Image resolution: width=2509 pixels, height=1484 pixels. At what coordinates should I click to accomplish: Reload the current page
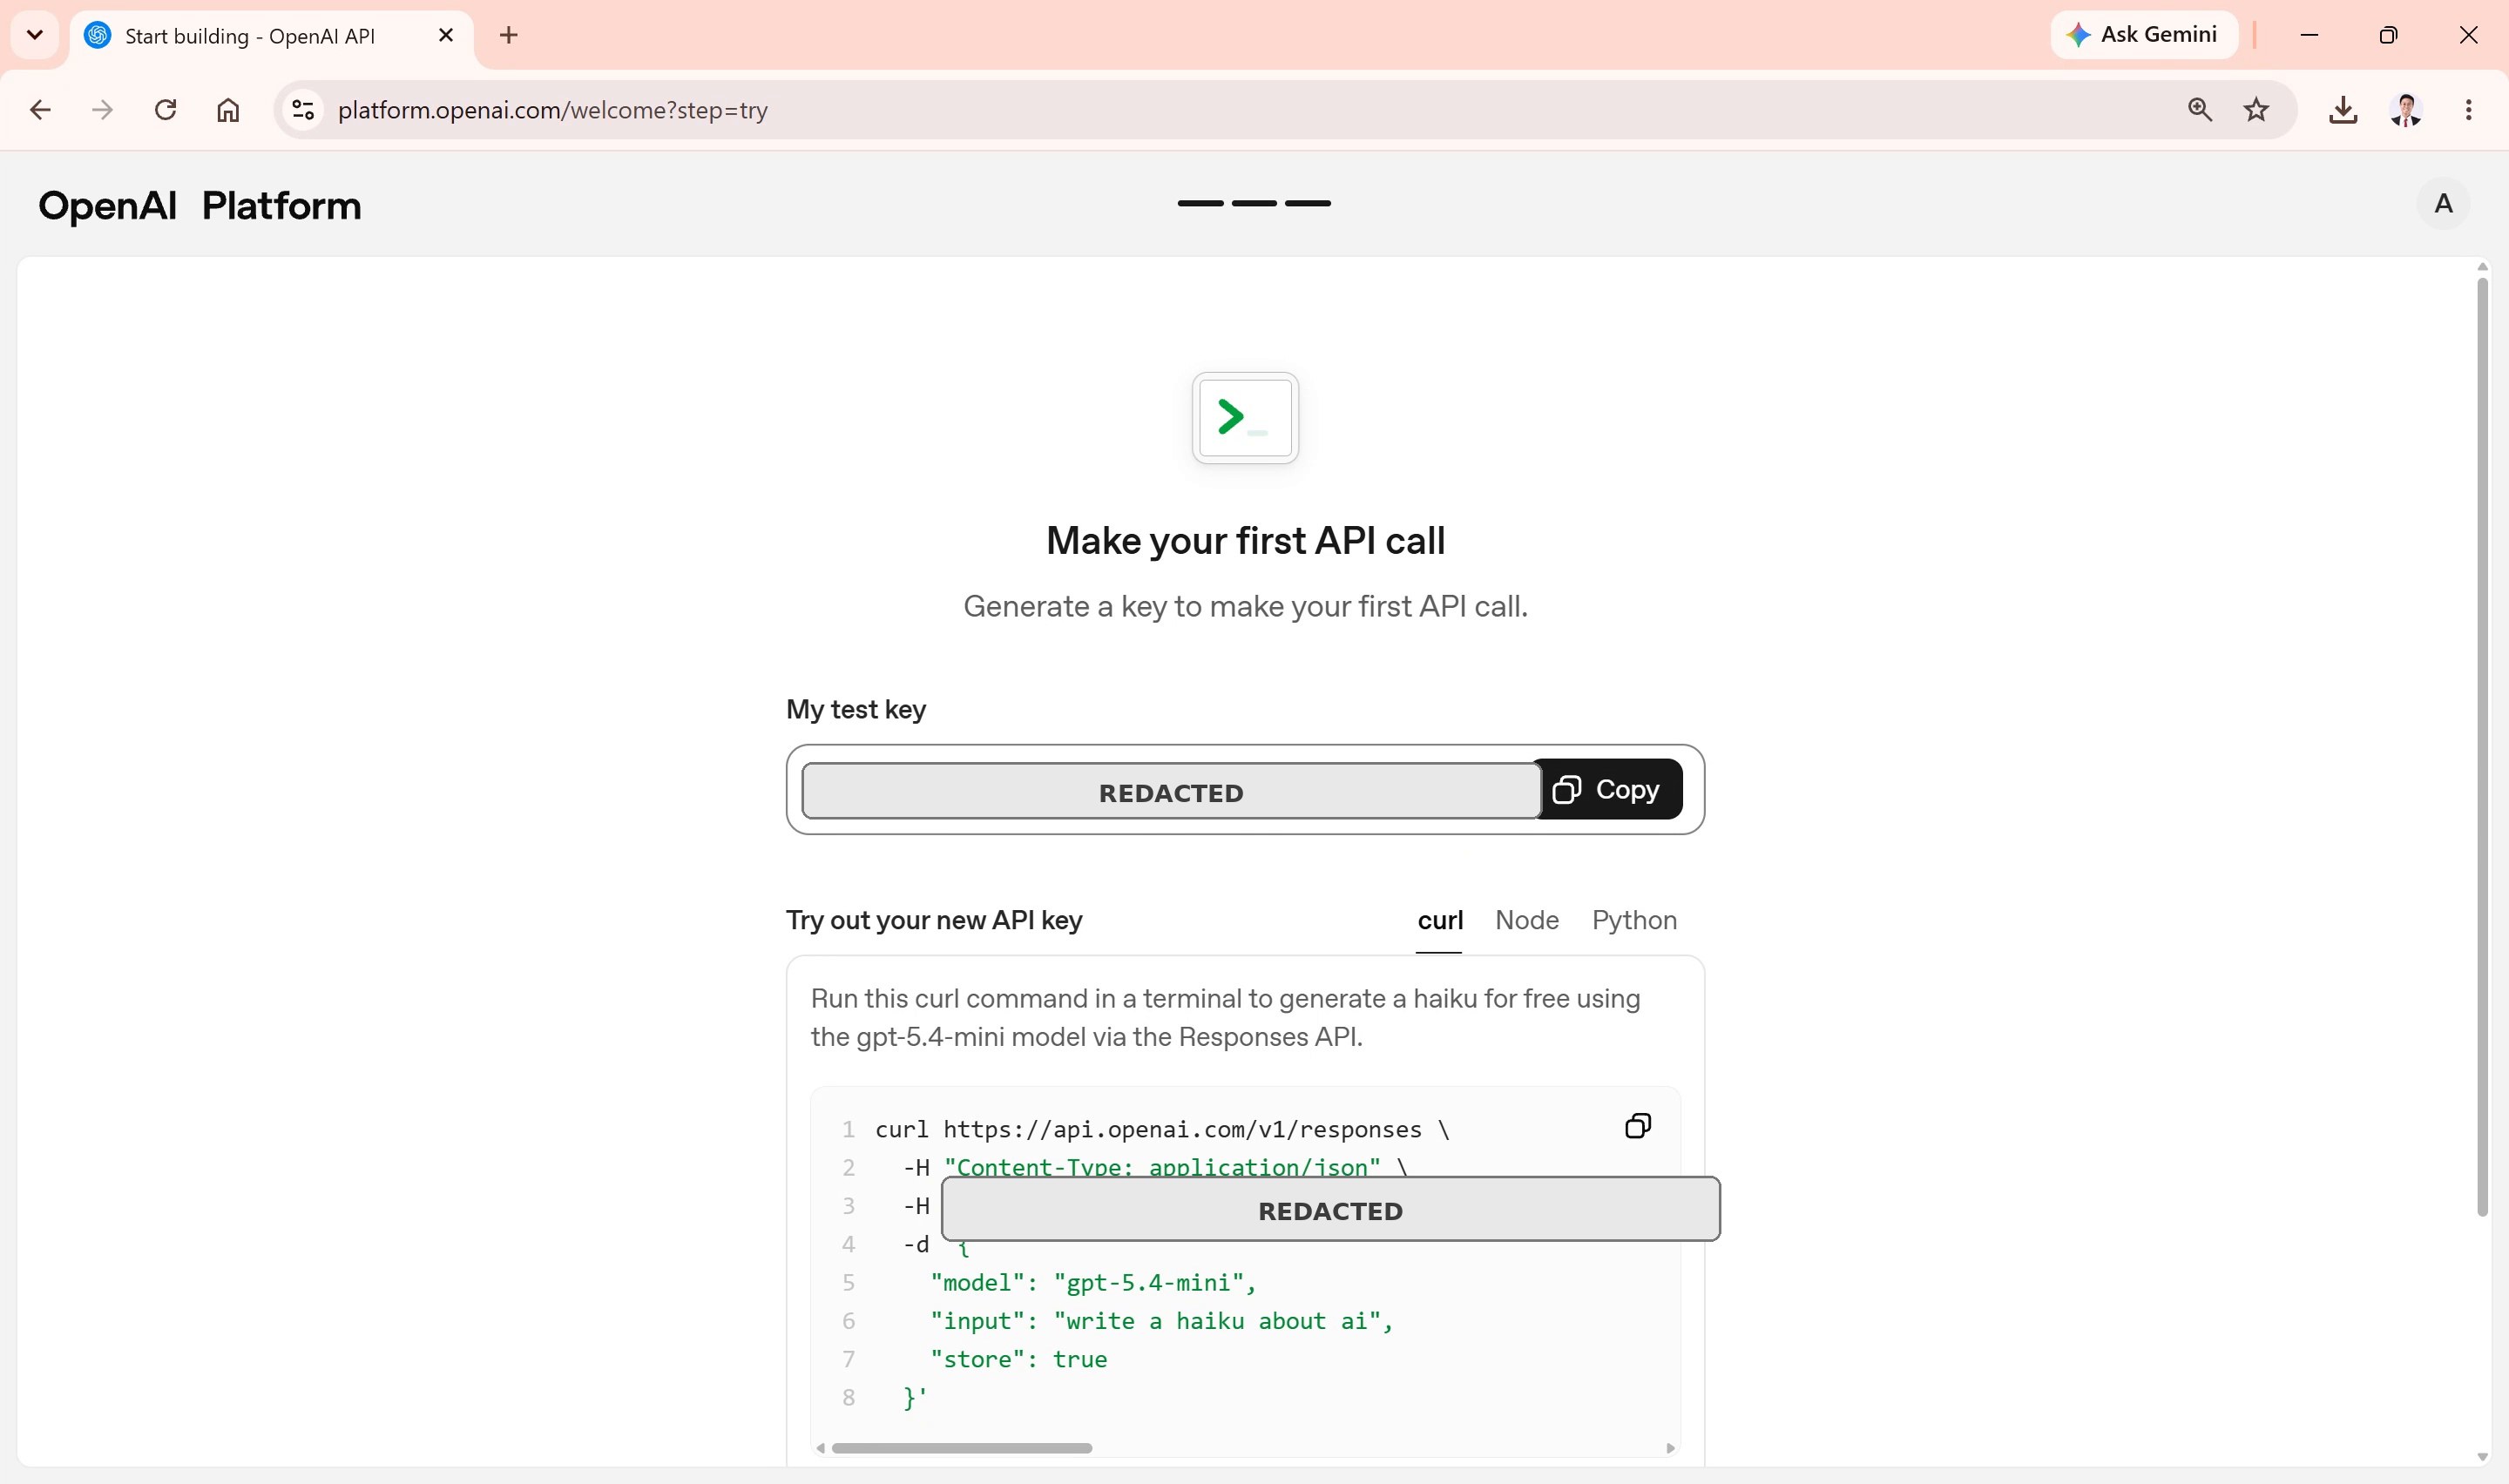tap(166, 110)
